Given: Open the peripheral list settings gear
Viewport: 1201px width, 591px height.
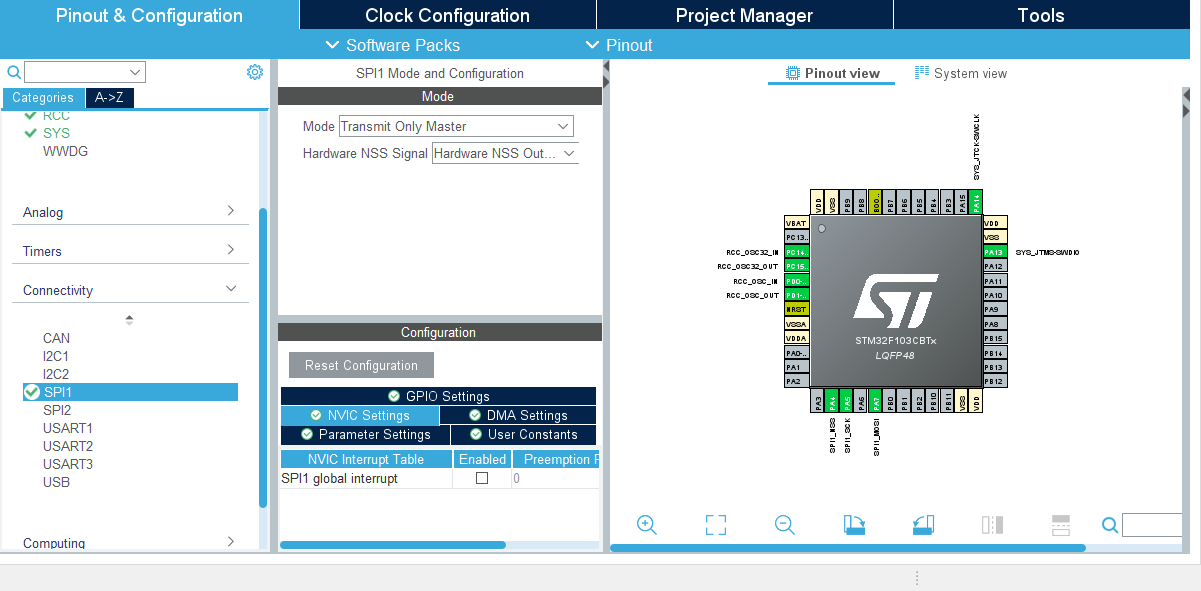Looking at the screenshot, I should click(x=255, y=72).
